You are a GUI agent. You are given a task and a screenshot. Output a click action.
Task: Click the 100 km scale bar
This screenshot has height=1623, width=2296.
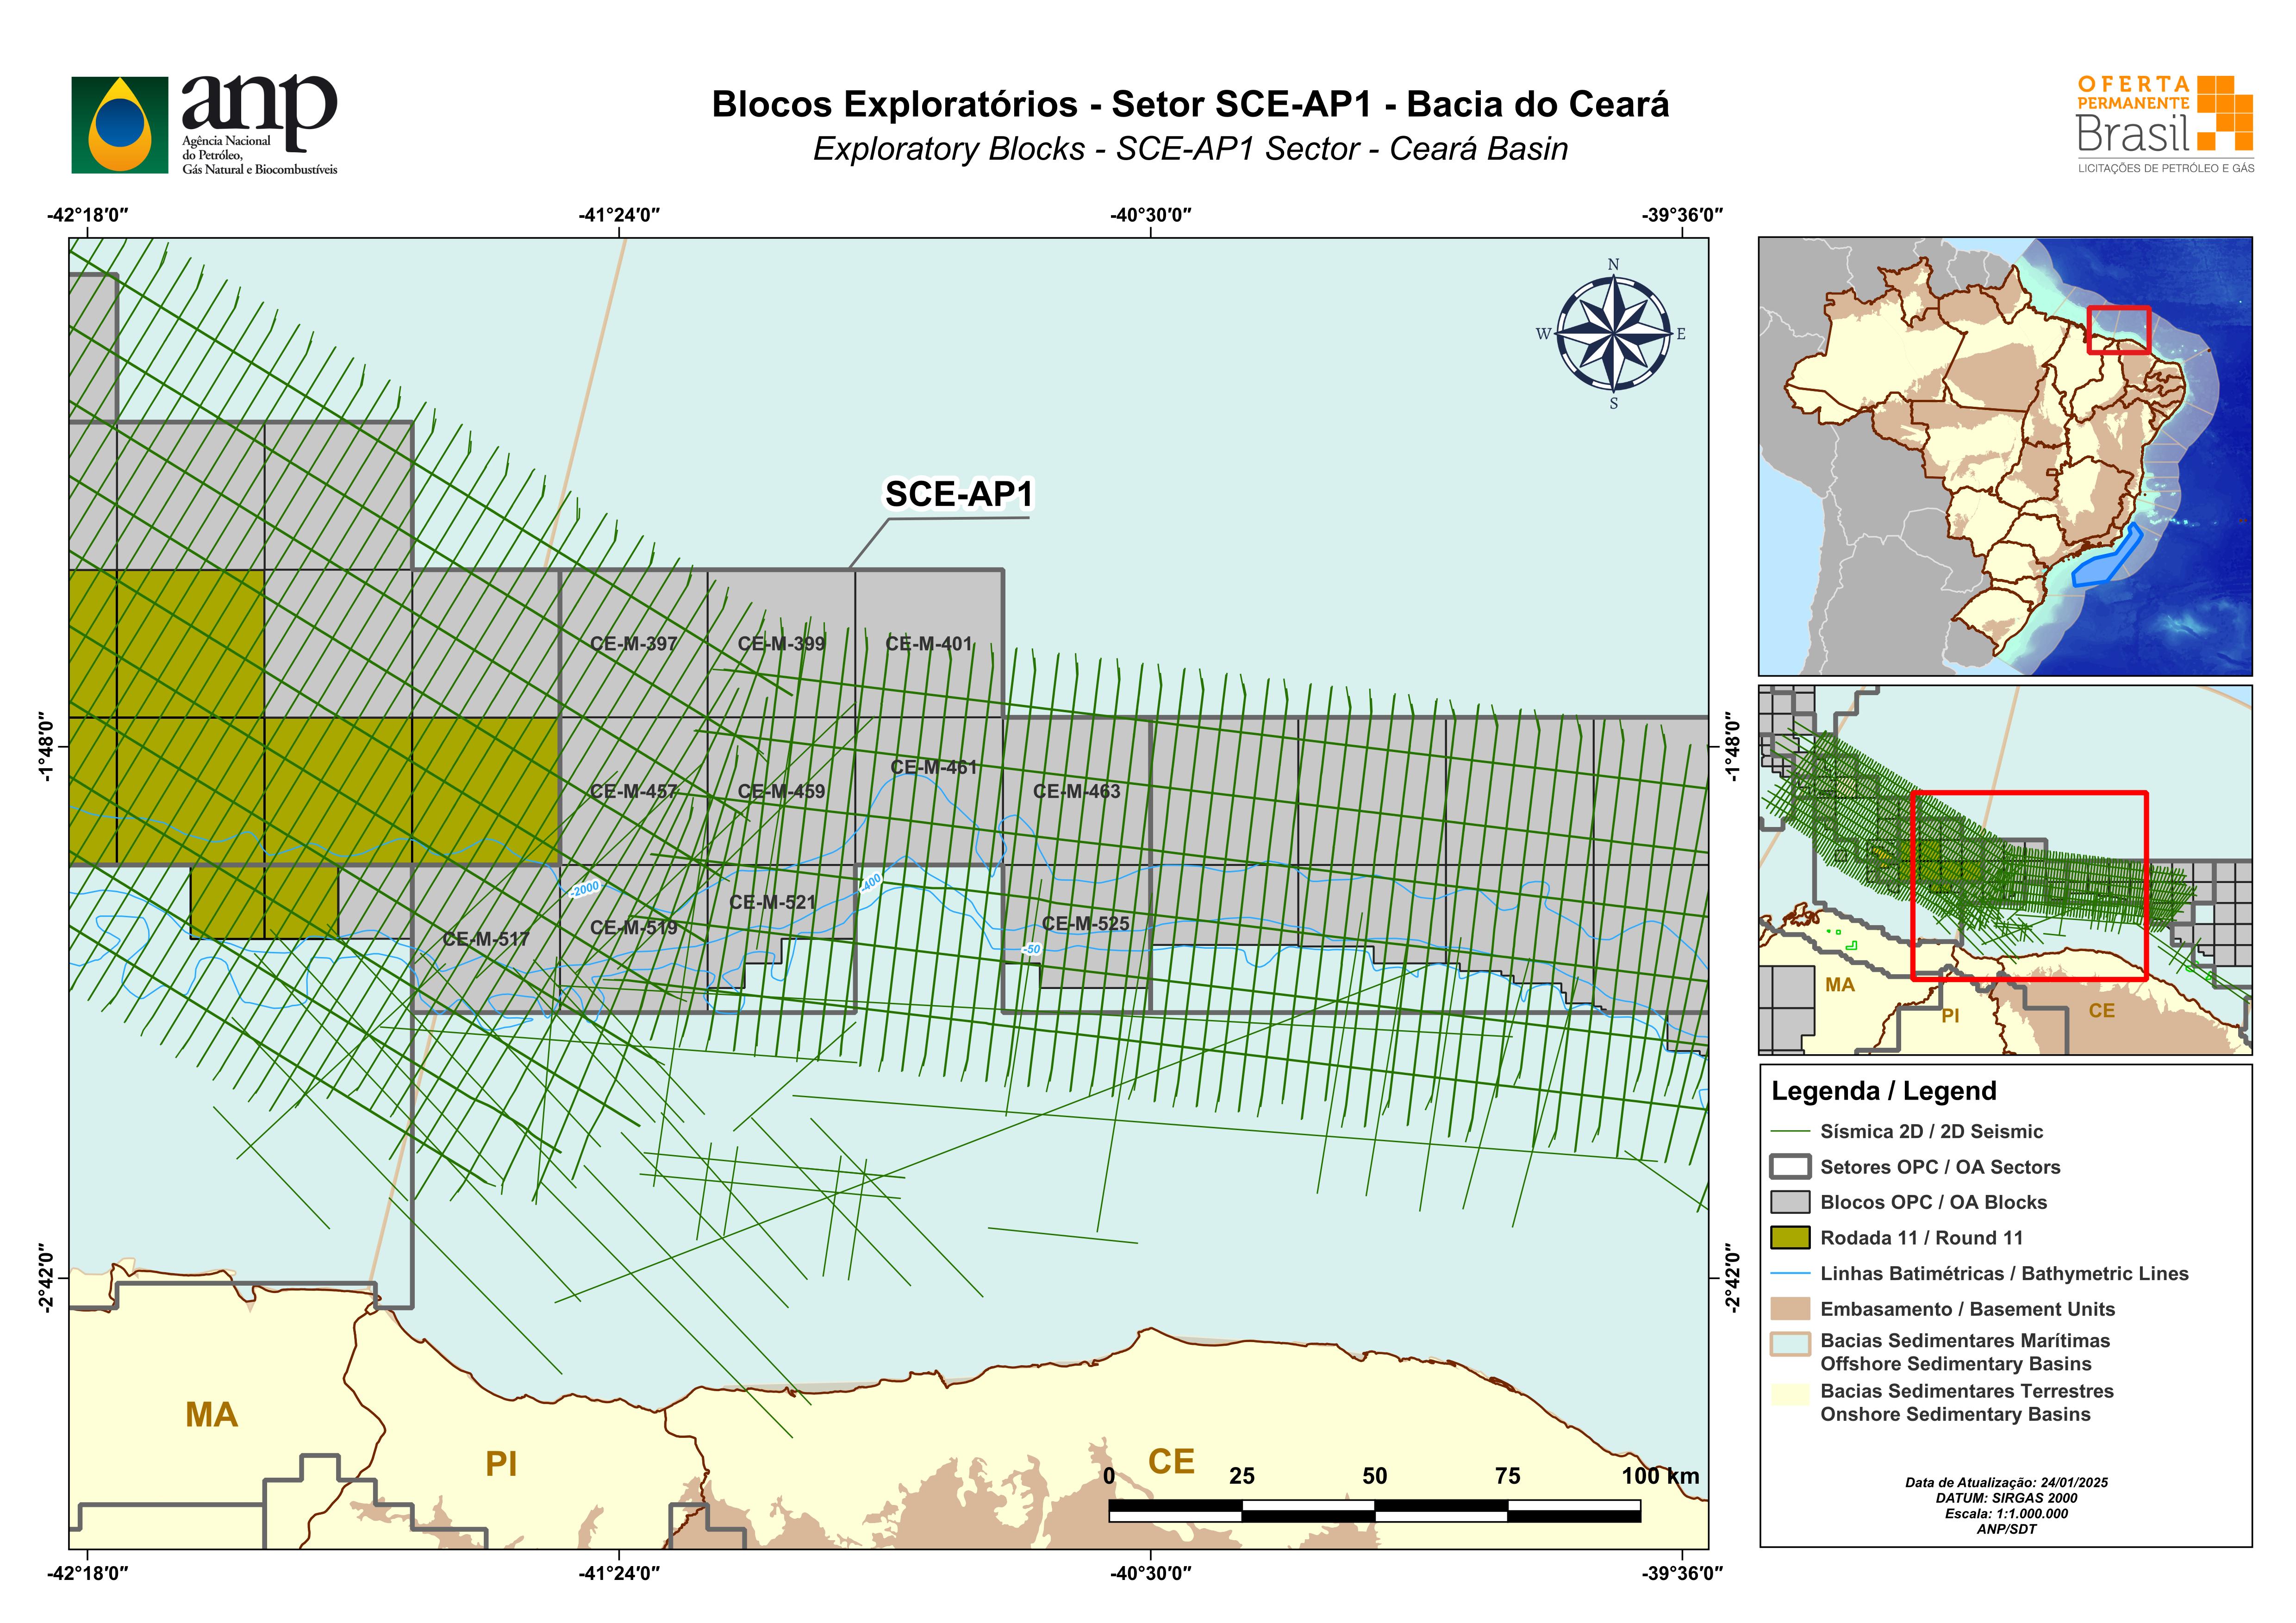pos(1374,1510)
